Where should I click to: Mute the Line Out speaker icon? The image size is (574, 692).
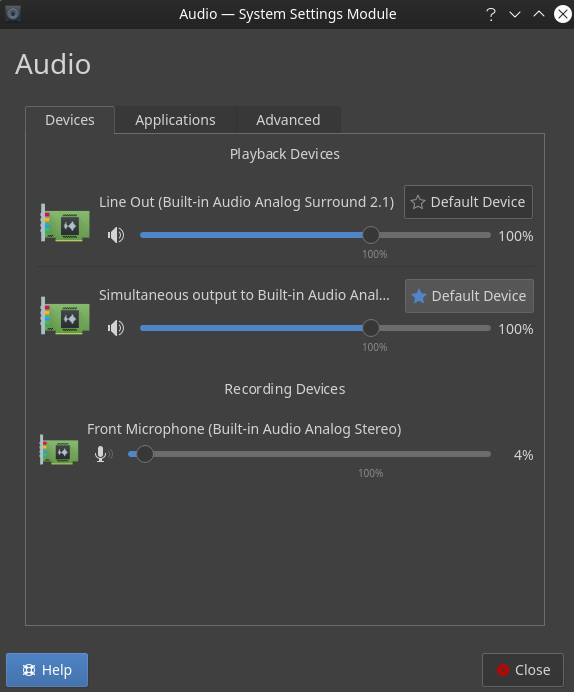pos(116,235)
